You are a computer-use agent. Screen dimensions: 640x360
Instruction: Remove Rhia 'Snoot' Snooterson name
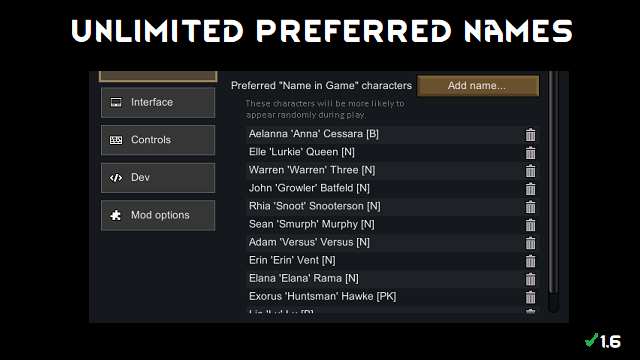(530, 207)
